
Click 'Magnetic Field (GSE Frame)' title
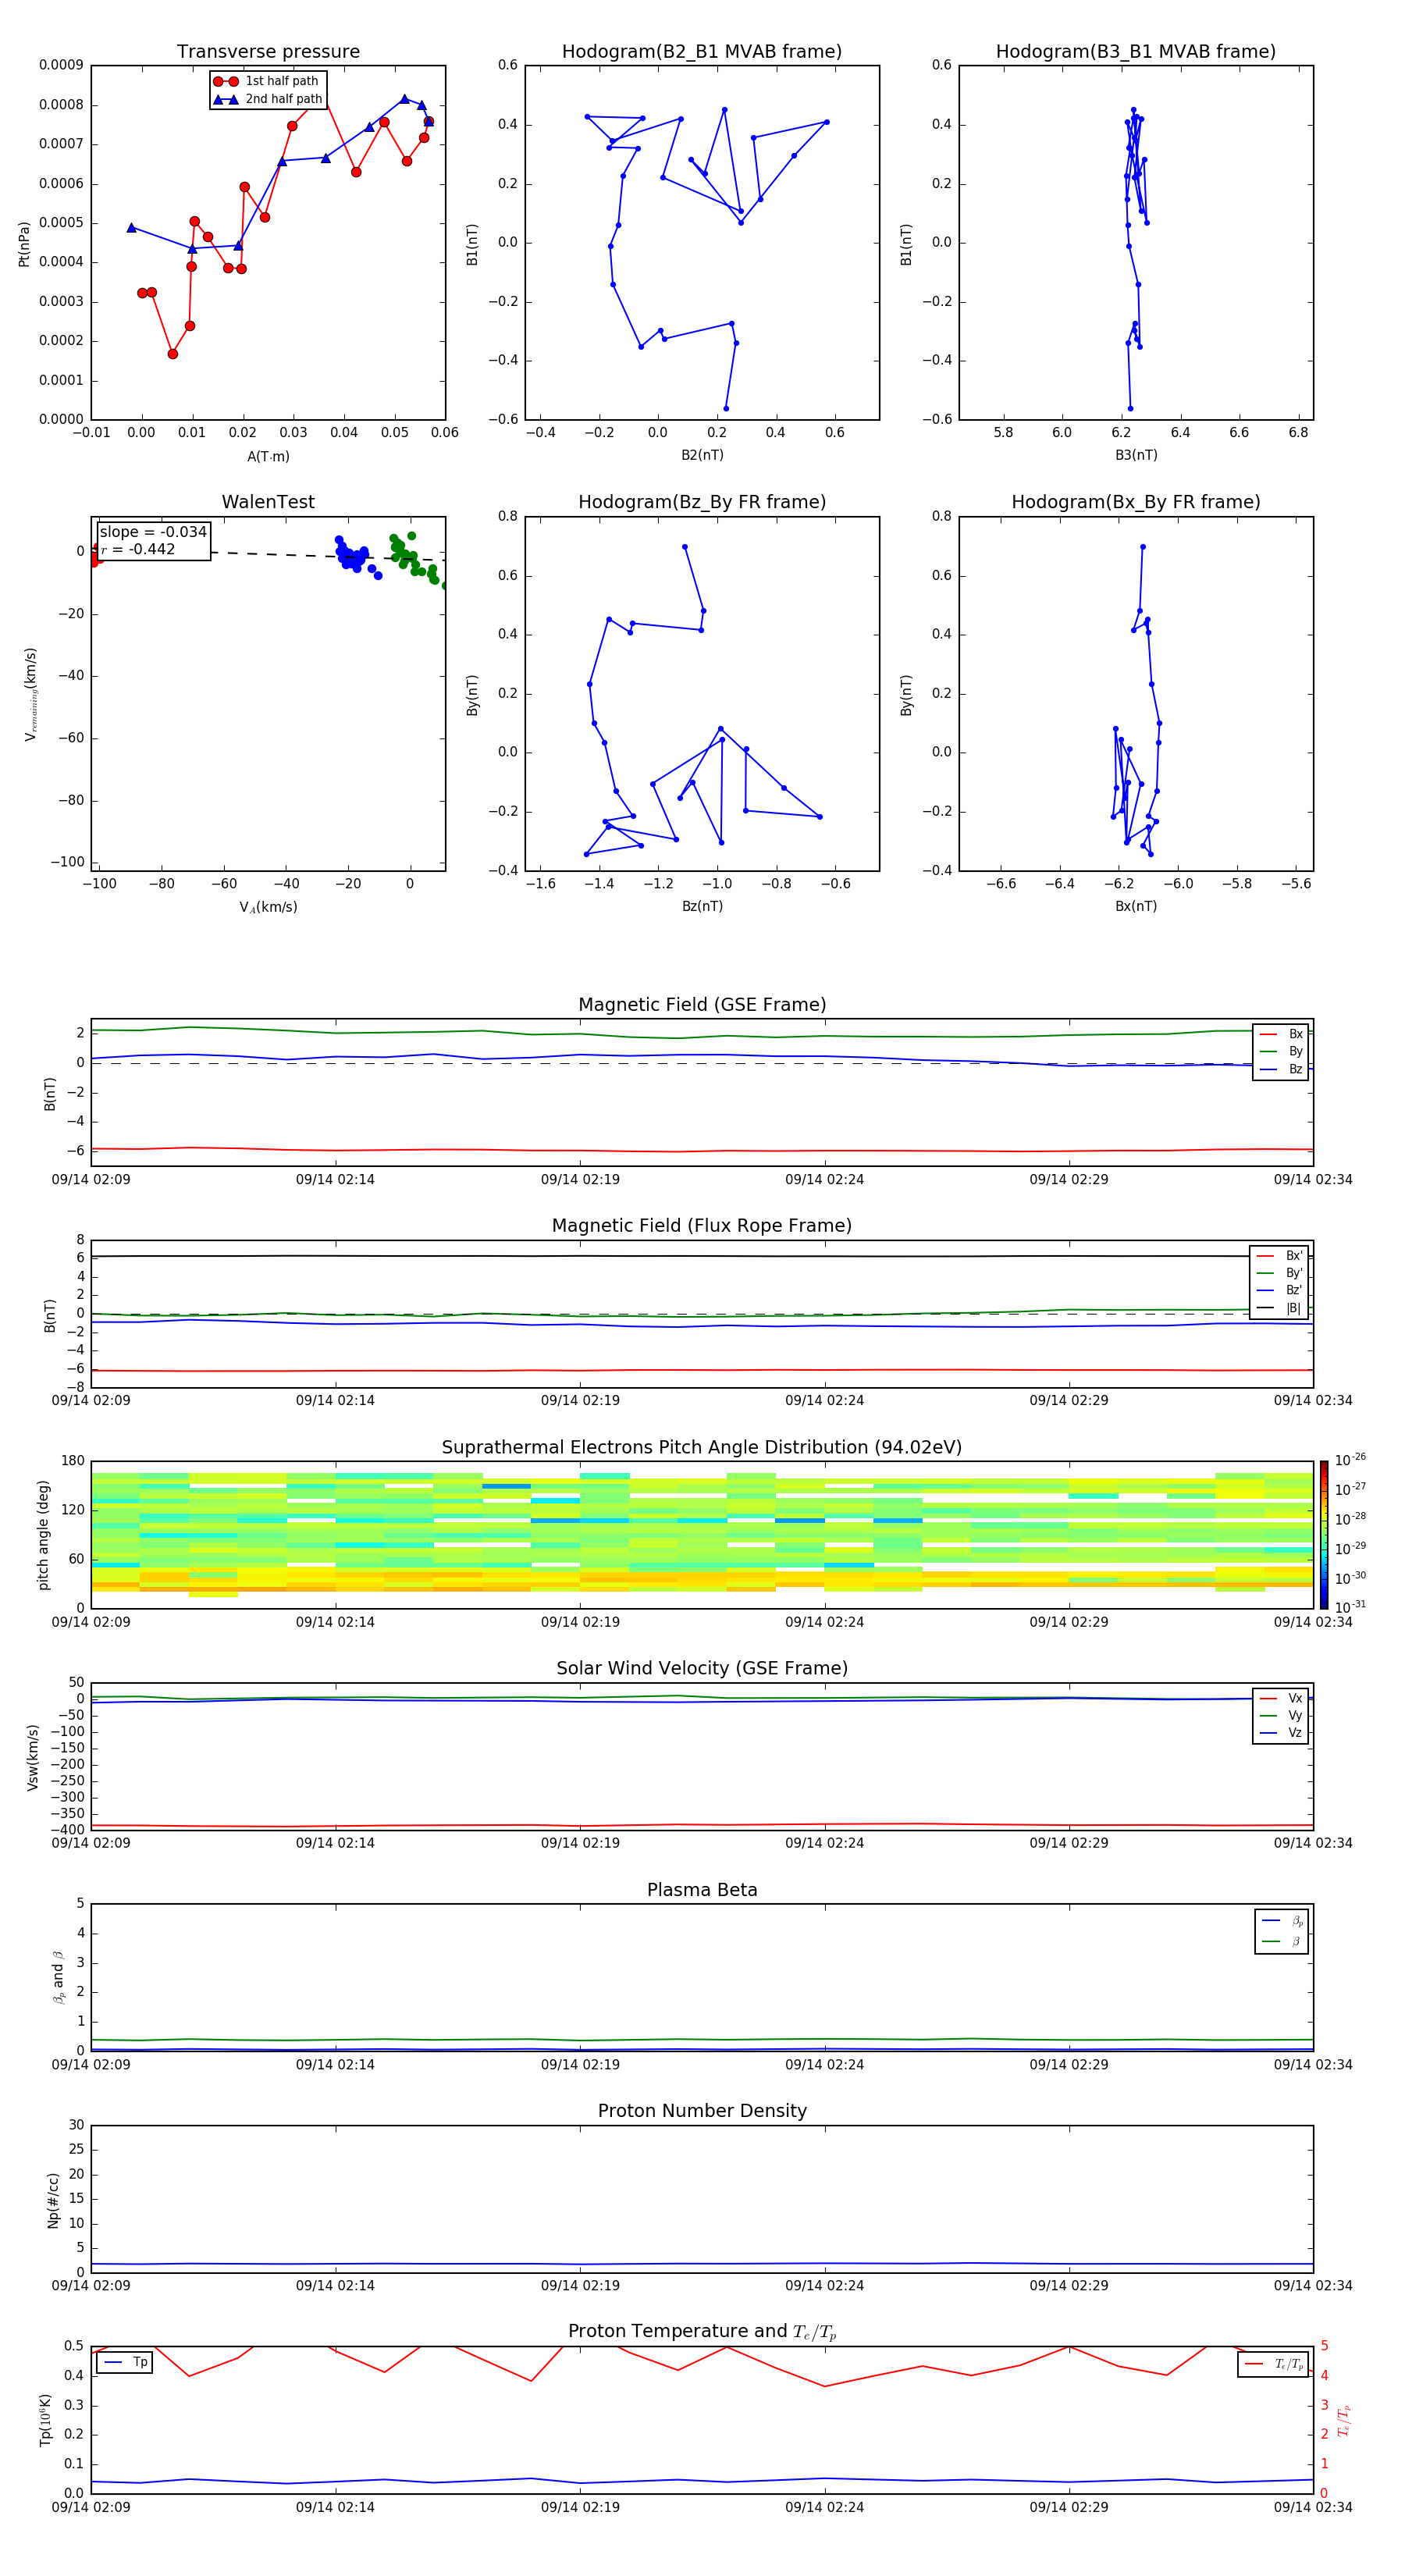(x=702, y=1005)
